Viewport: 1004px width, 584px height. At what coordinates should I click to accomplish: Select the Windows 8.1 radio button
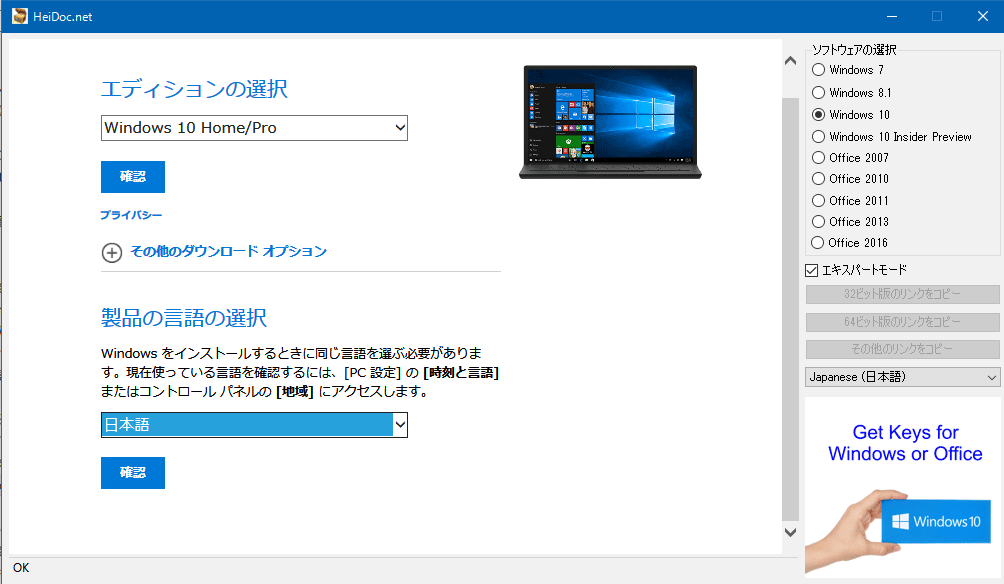818,92
